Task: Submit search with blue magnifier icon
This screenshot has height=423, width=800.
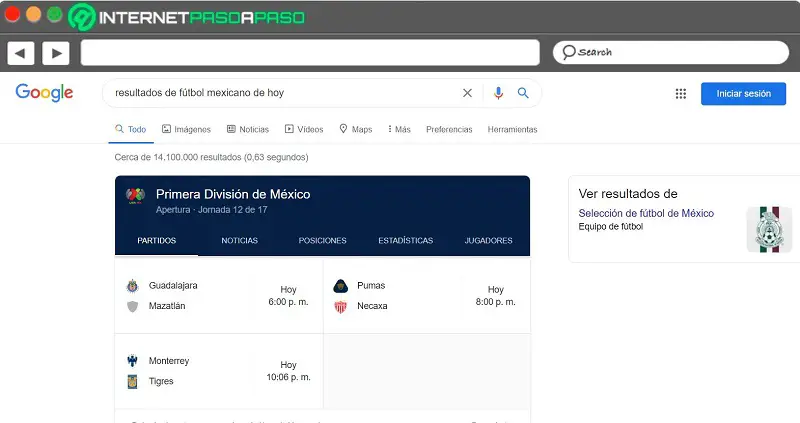Action: (x=523, y=93)
